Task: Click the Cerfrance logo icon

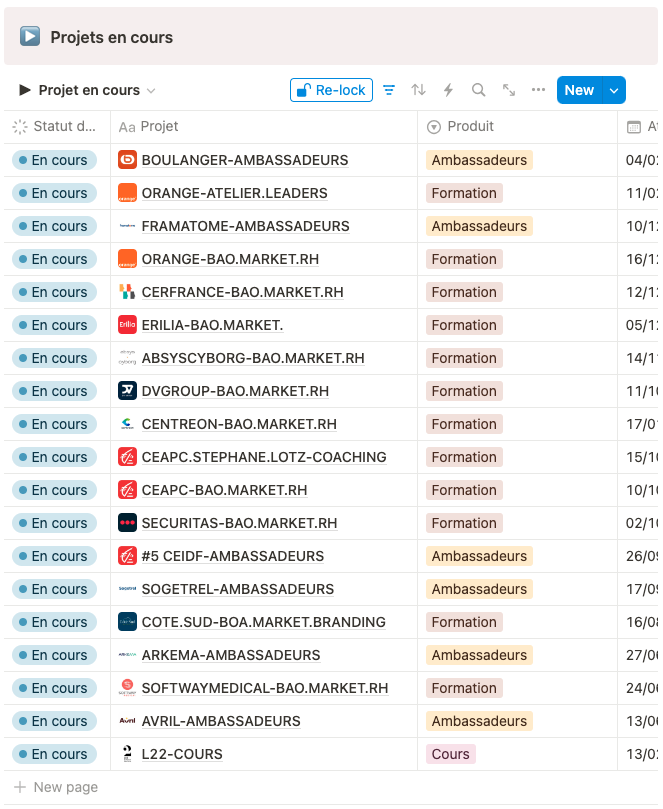Action: [127, 292]
